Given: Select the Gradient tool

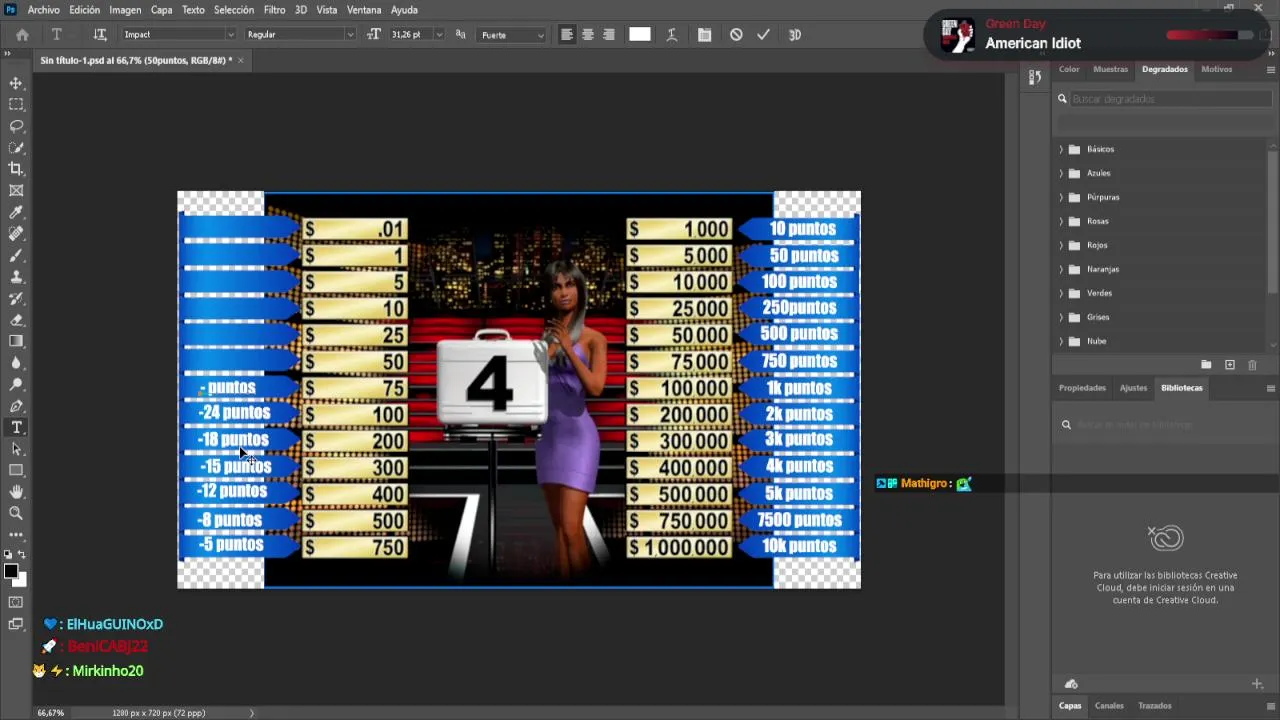Looking at the screenshot, I should 16,341.
